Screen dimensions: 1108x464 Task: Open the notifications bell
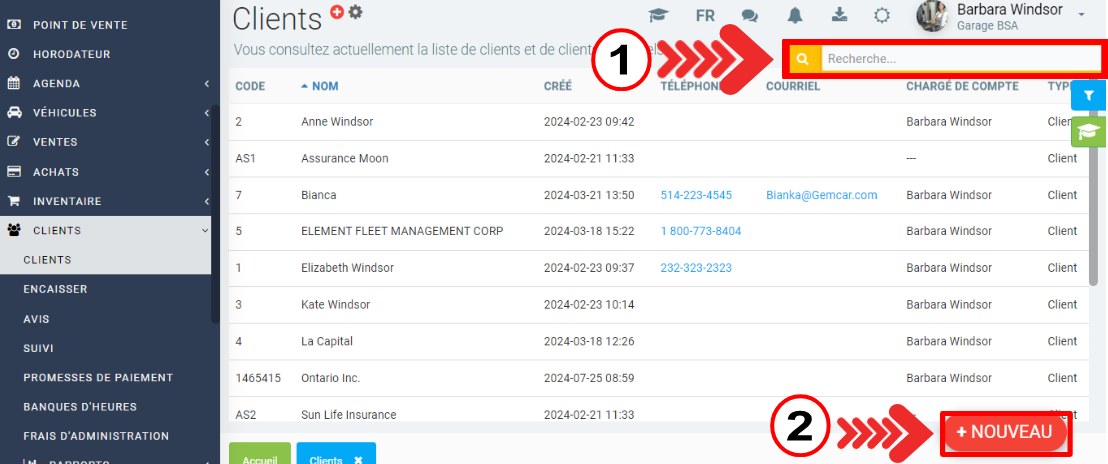(x=795, y=15)
